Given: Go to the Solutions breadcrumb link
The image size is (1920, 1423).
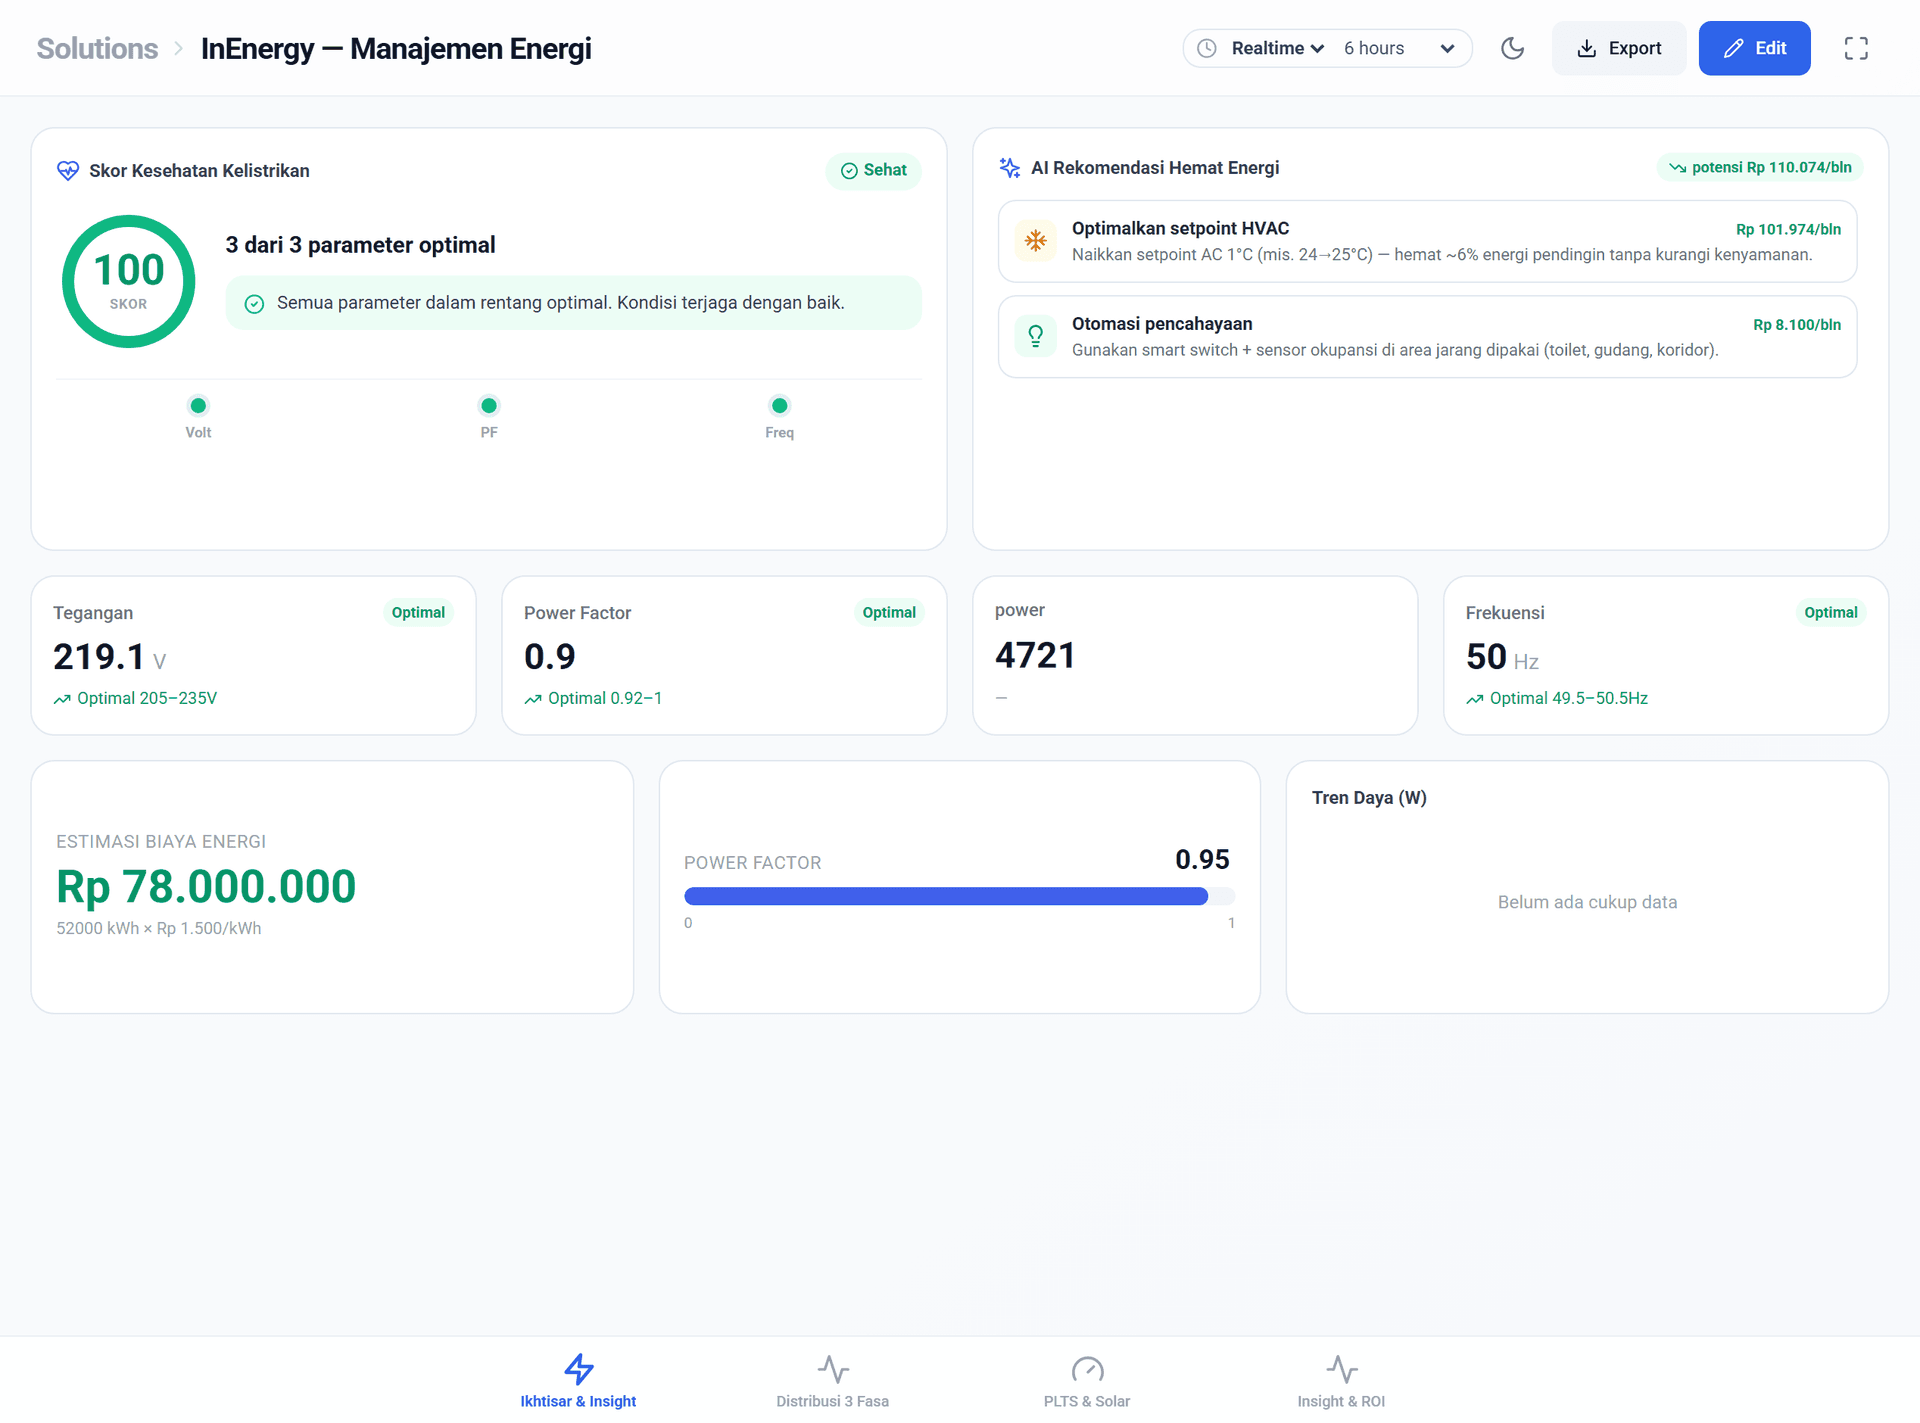Looking at the screenshot, I should click(x=97, y=48).
